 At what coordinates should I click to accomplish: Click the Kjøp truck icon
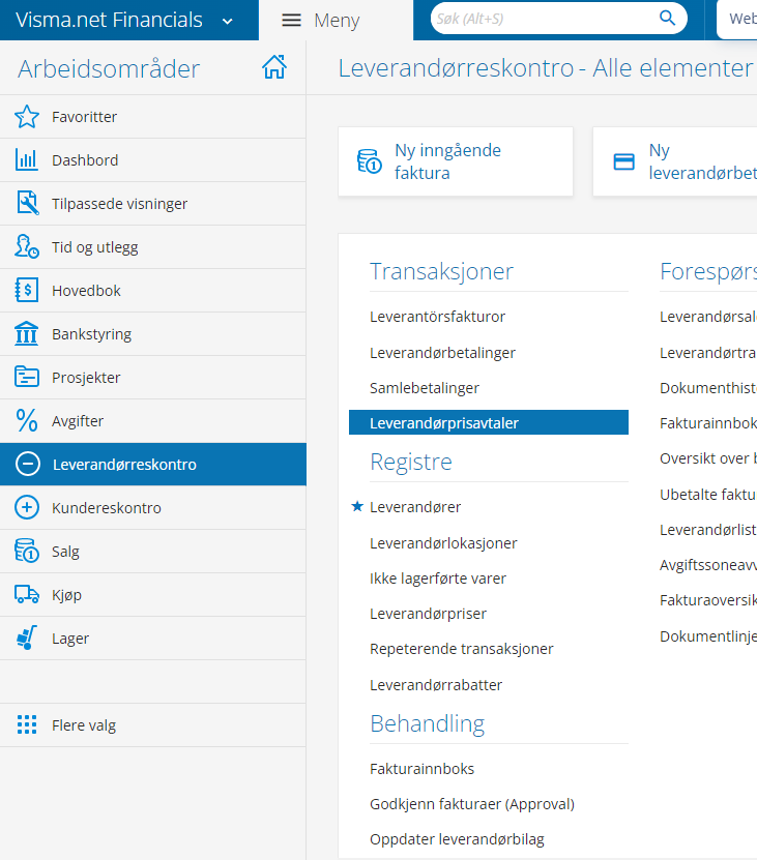(x=27, y=595)
